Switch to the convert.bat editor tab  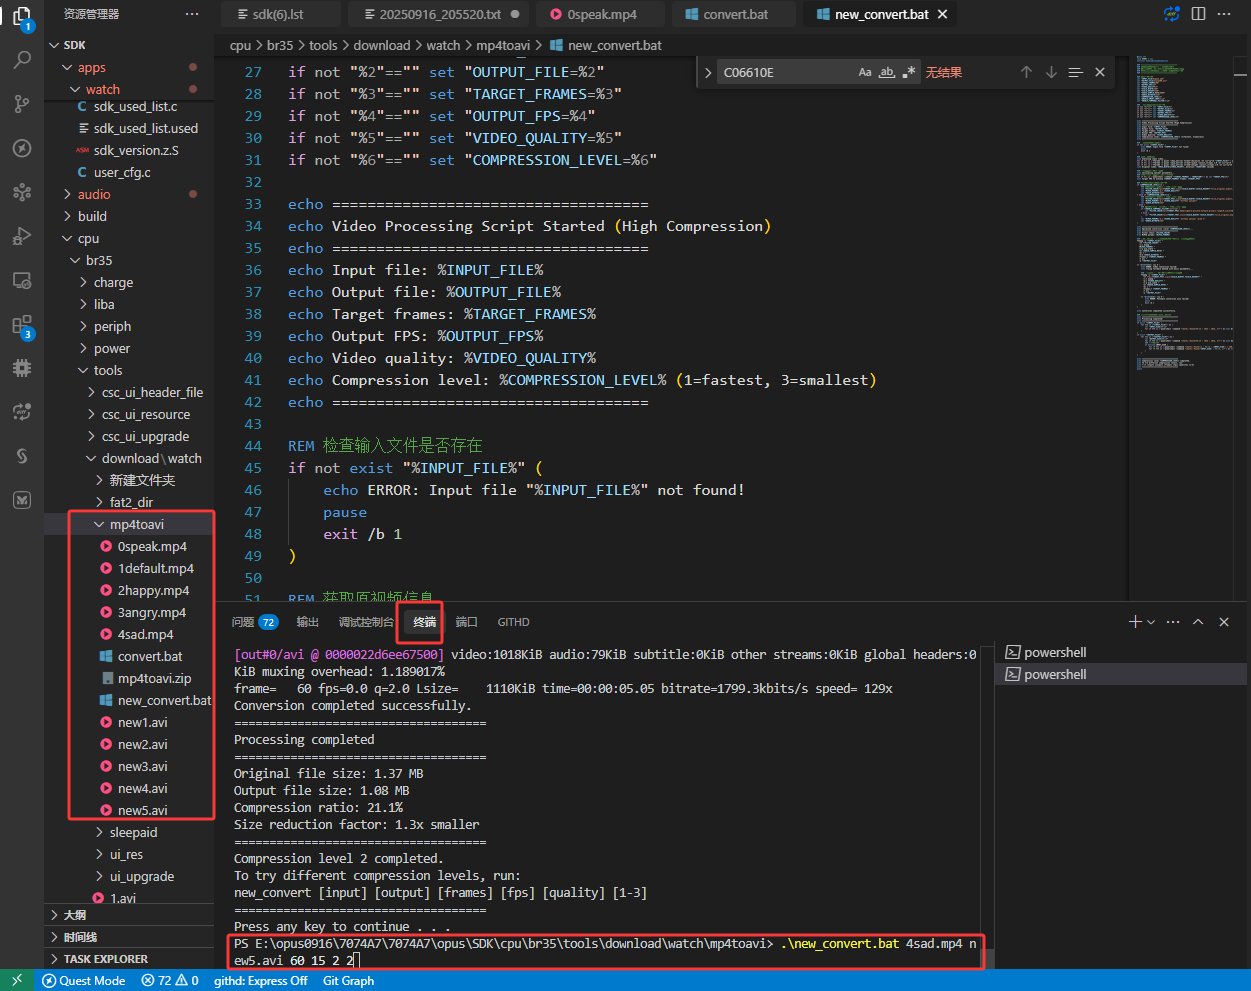coord(735,14)
